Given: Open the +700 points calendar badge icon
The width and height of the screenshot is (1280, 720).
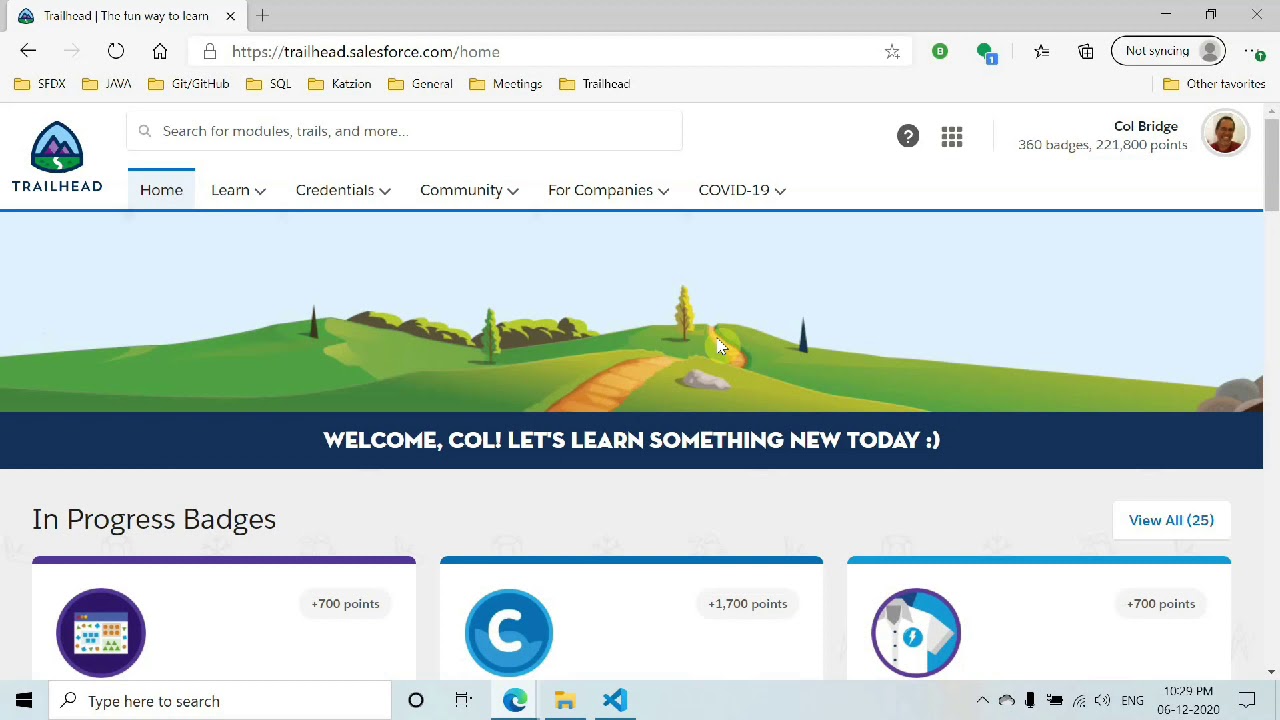Looking at the screenshot, I should [x=101, y=633].
